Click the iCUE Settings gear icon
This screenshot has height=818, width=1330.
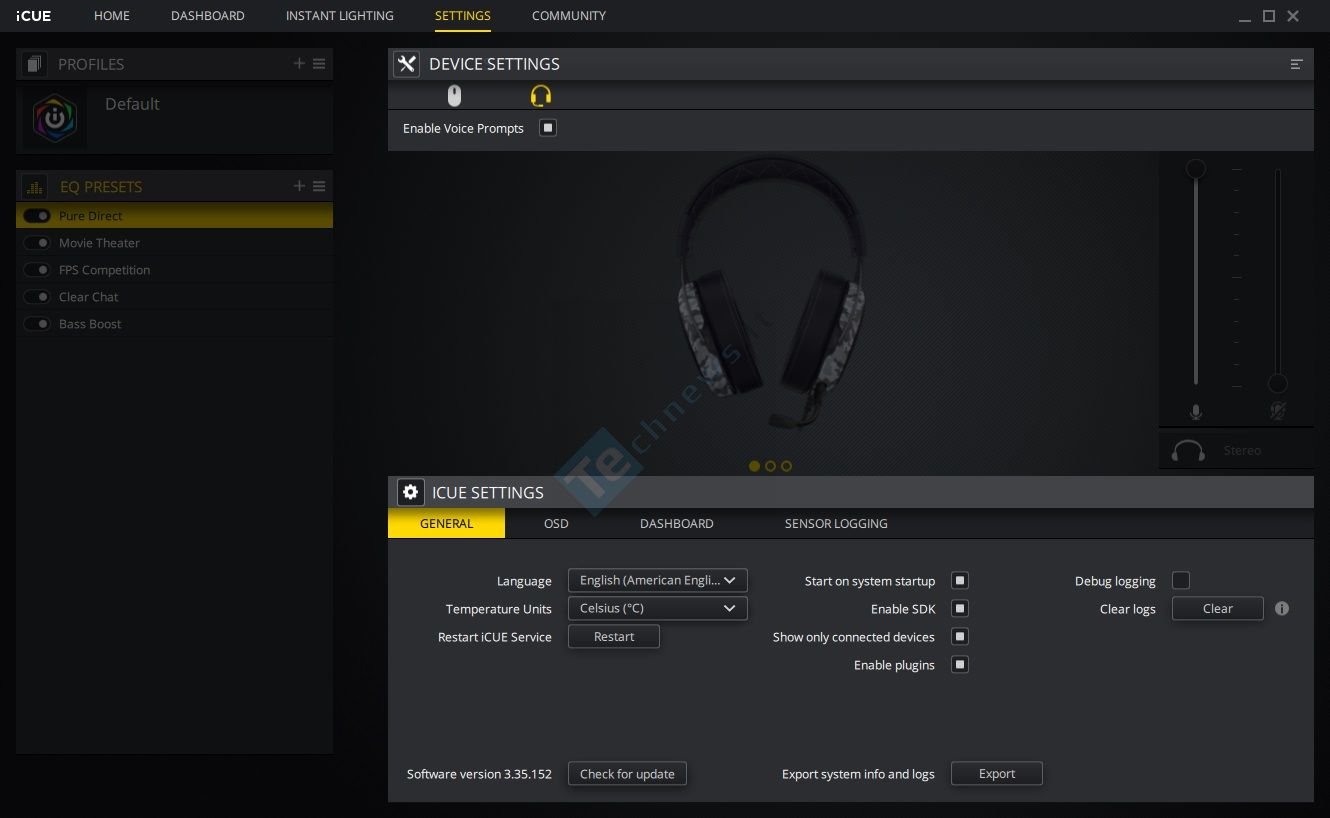click(410, 492)
